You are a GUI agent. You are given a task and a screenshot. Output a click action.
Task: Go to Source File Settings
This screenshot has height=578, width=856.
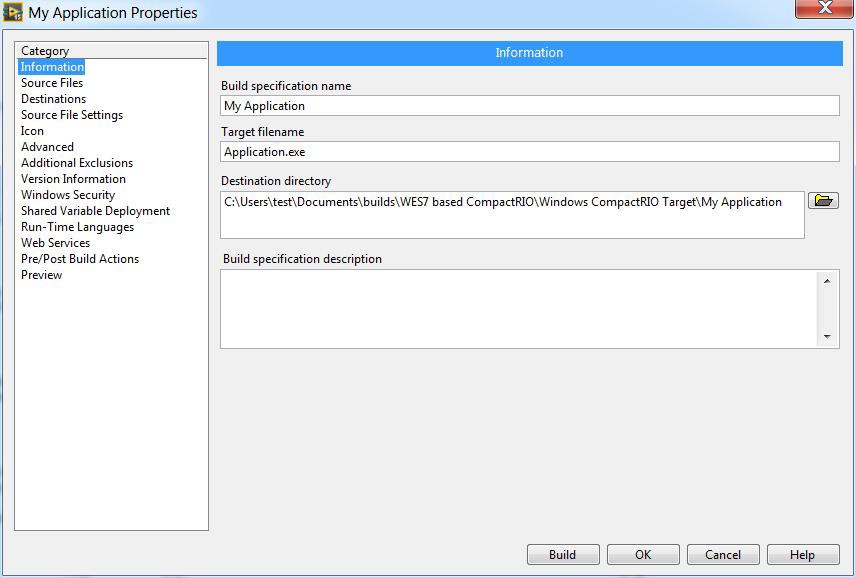point(72,115)
